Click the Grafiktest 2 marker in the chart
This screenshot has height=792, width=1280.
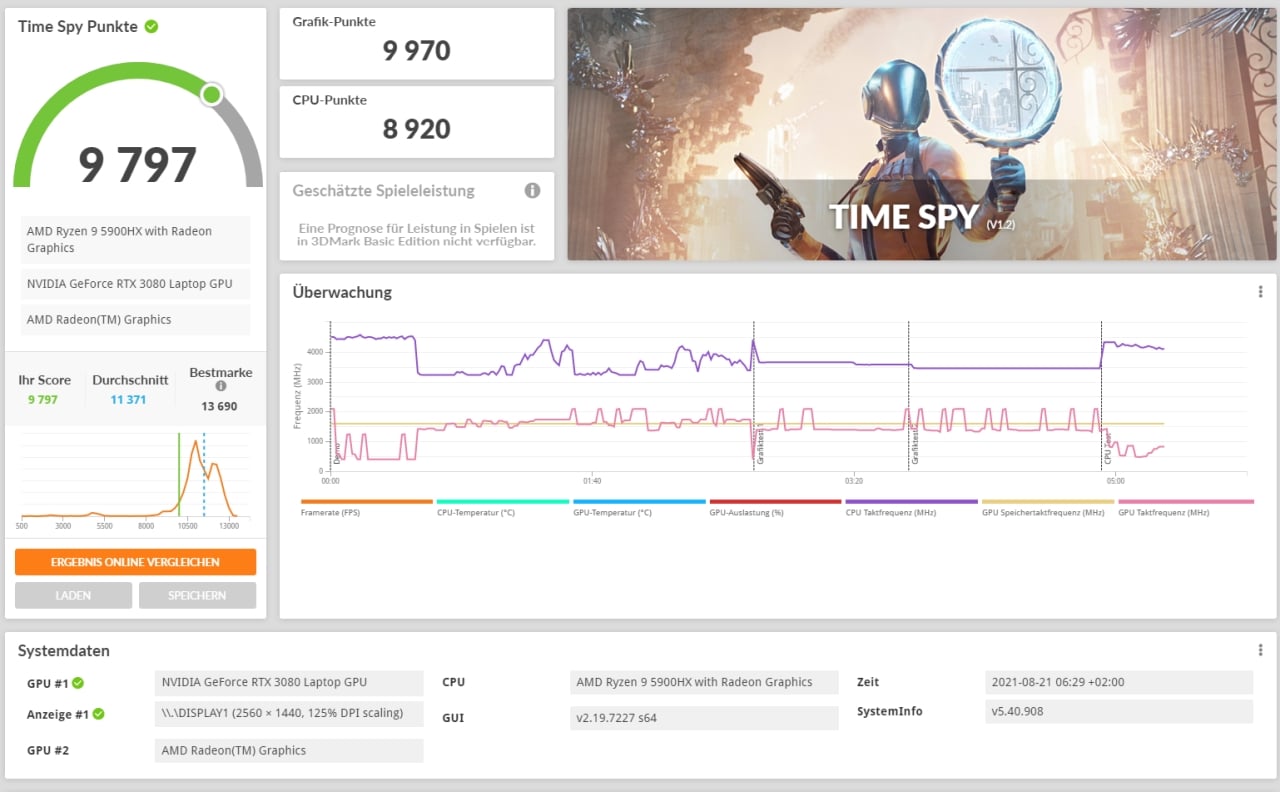[x=914, y=445]
